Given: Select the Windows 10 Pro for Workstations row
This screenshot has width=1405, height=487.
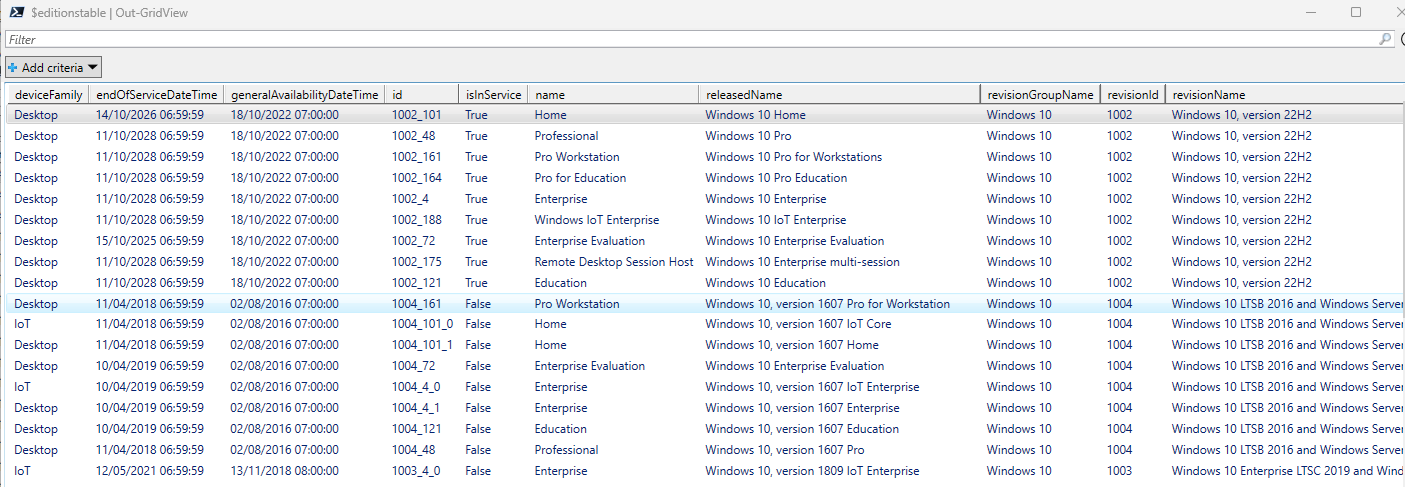Looking at the screenshot, I should coord(793,157).
